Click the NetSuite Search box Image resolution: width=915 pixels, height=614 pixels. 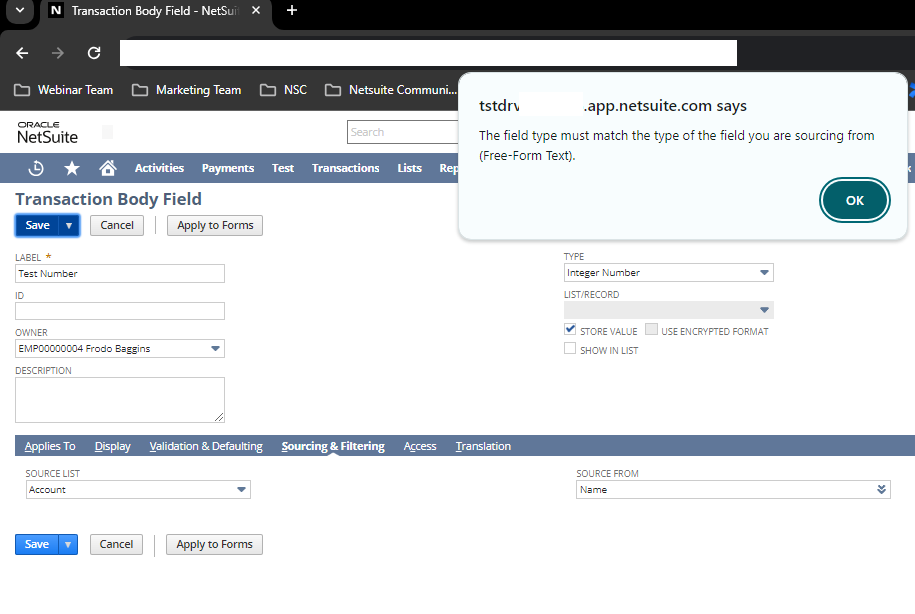tap(403, 132)
